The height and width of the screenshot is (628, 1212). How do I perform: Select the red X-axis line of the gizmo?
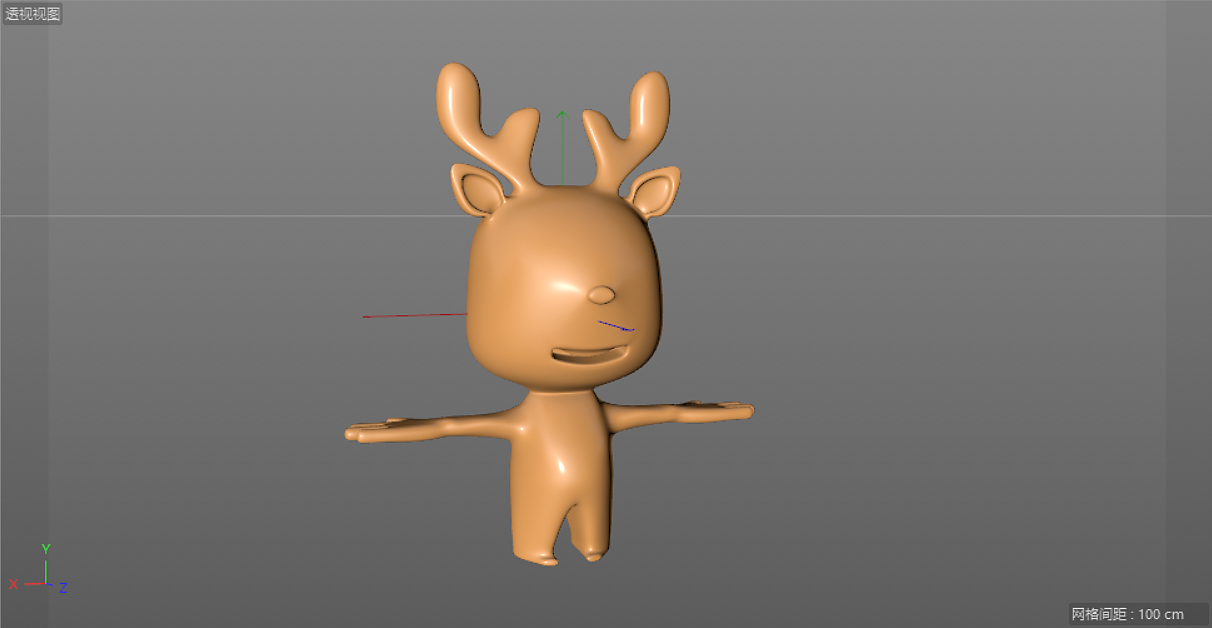point(414,315)
